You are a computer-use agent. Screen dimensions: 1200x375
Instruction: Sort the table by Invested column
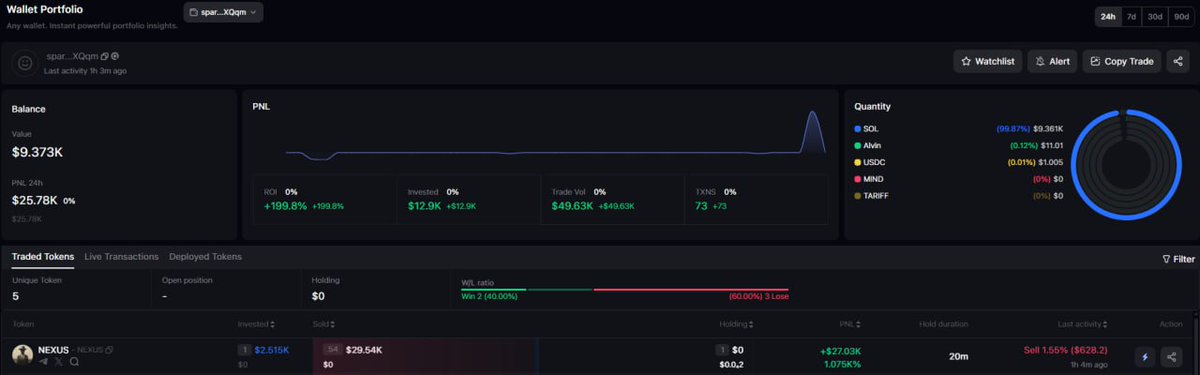[256, 324]
